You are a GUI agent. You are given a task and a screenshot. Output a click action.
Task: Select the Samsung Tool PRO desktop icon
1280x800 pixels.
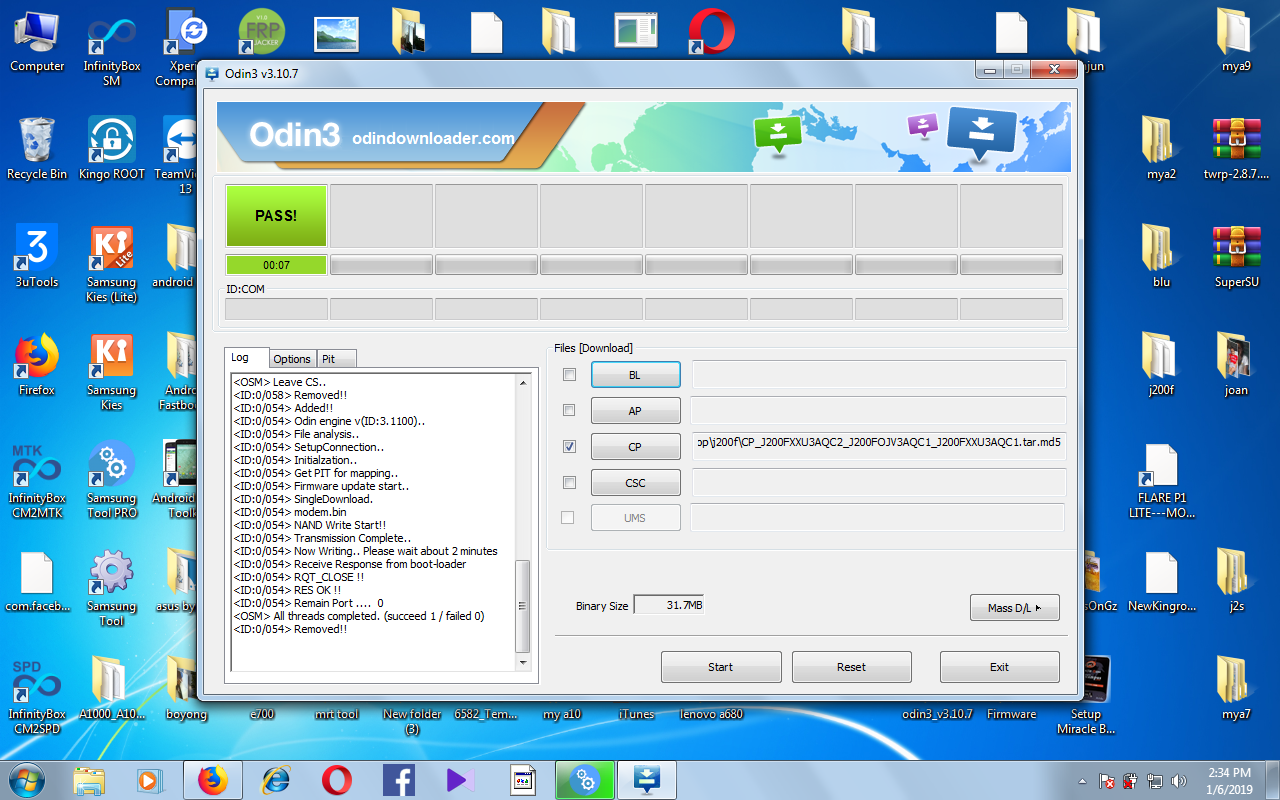(x=112, y=478)
